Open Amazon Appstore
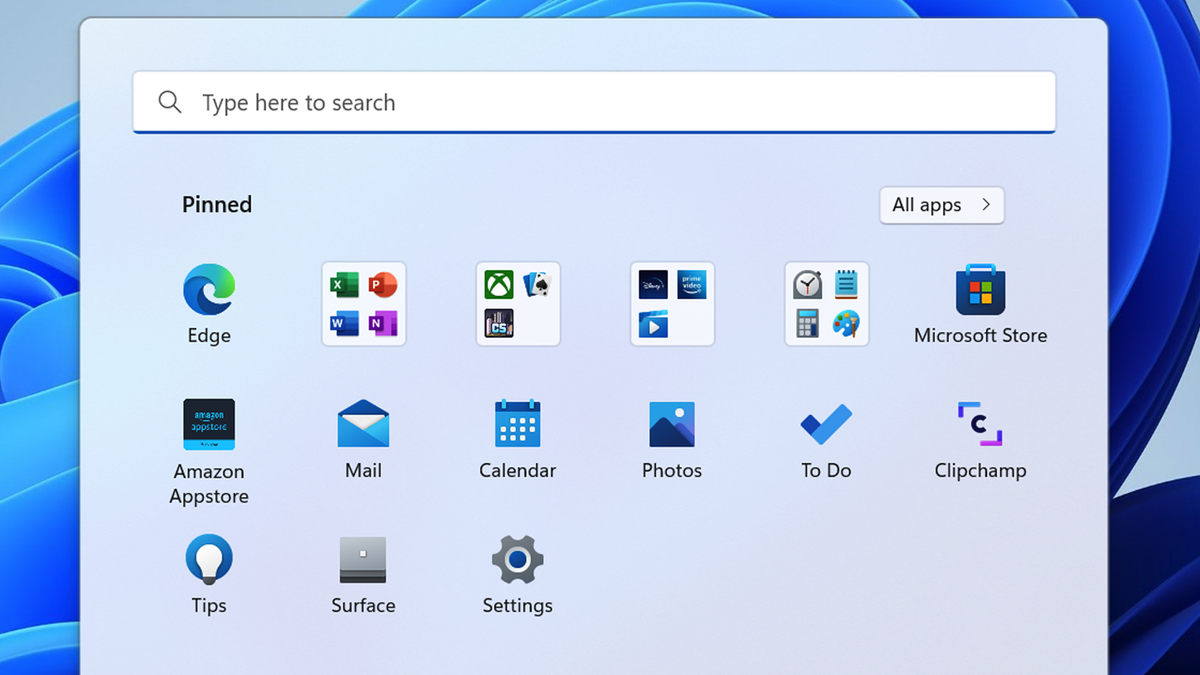The height and width of the screenshot is (675, 1200). (x=209, y=425)
